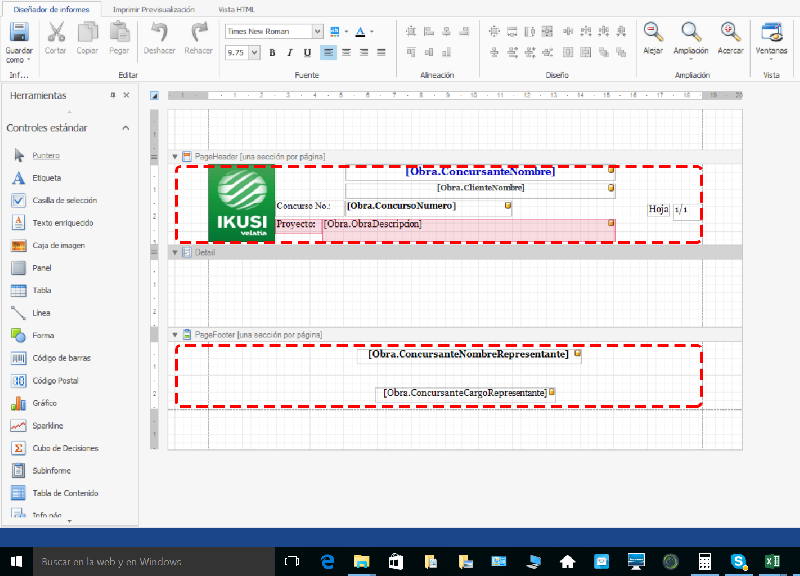The width and height of the screenshot is (800, 576).
Task: Collapse the PageHeader band
Action: tap(175, 156)
